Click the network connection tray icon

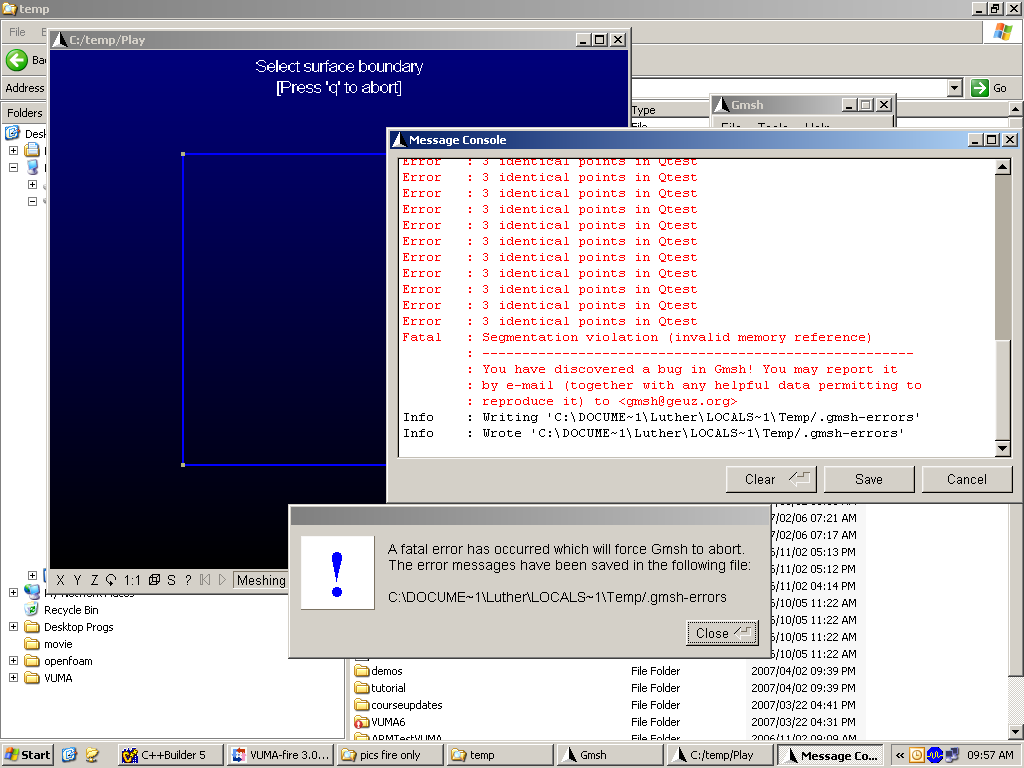(952, 755)
